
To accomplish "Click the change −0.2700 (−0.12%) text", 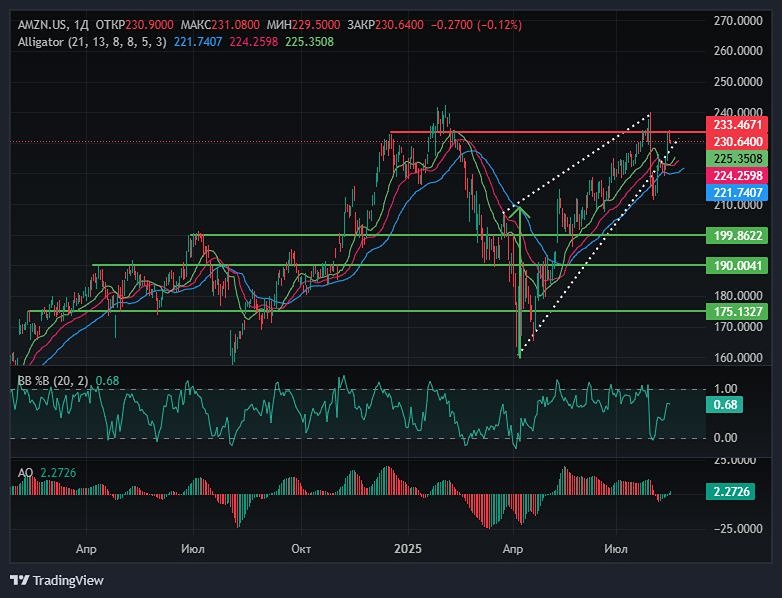I will click(x=477, y=24).
